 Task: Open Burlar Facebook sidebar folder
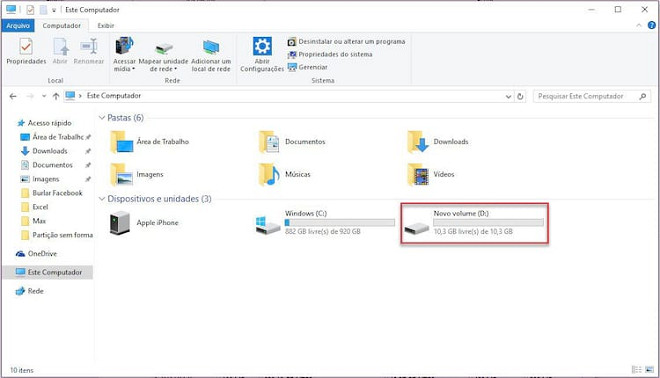coord(52,193)
